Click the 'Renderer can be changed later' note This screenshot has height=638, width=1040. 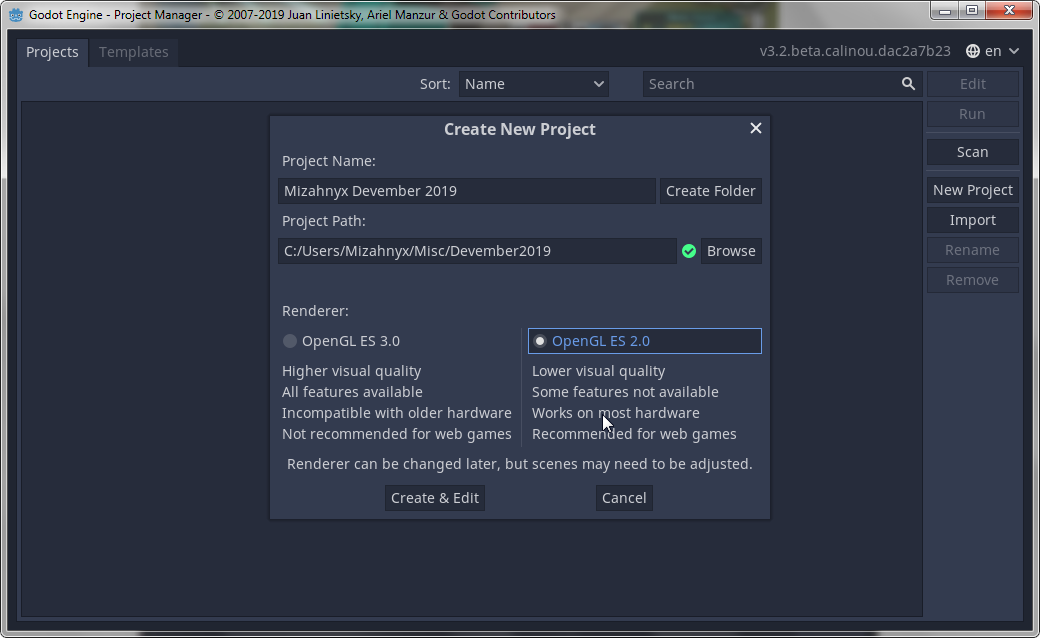519,464
